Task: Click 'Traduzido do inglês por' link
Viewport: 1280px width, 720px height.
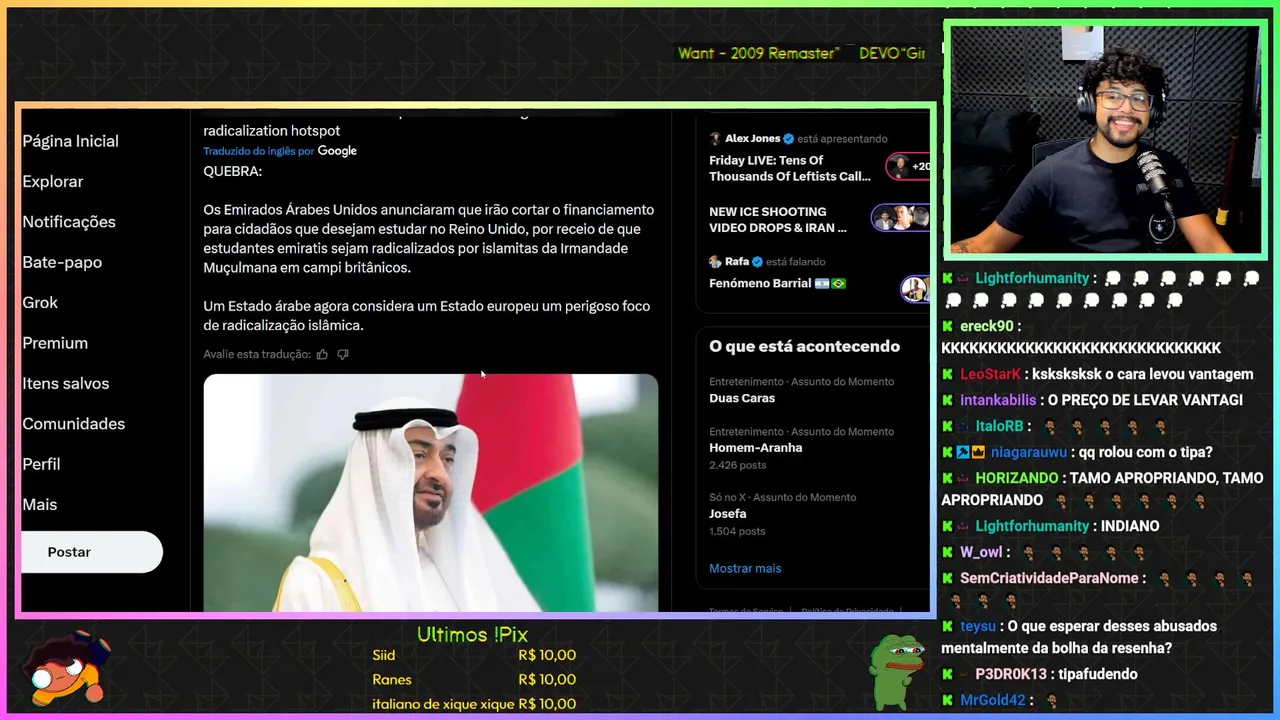Action: point(258,151)
